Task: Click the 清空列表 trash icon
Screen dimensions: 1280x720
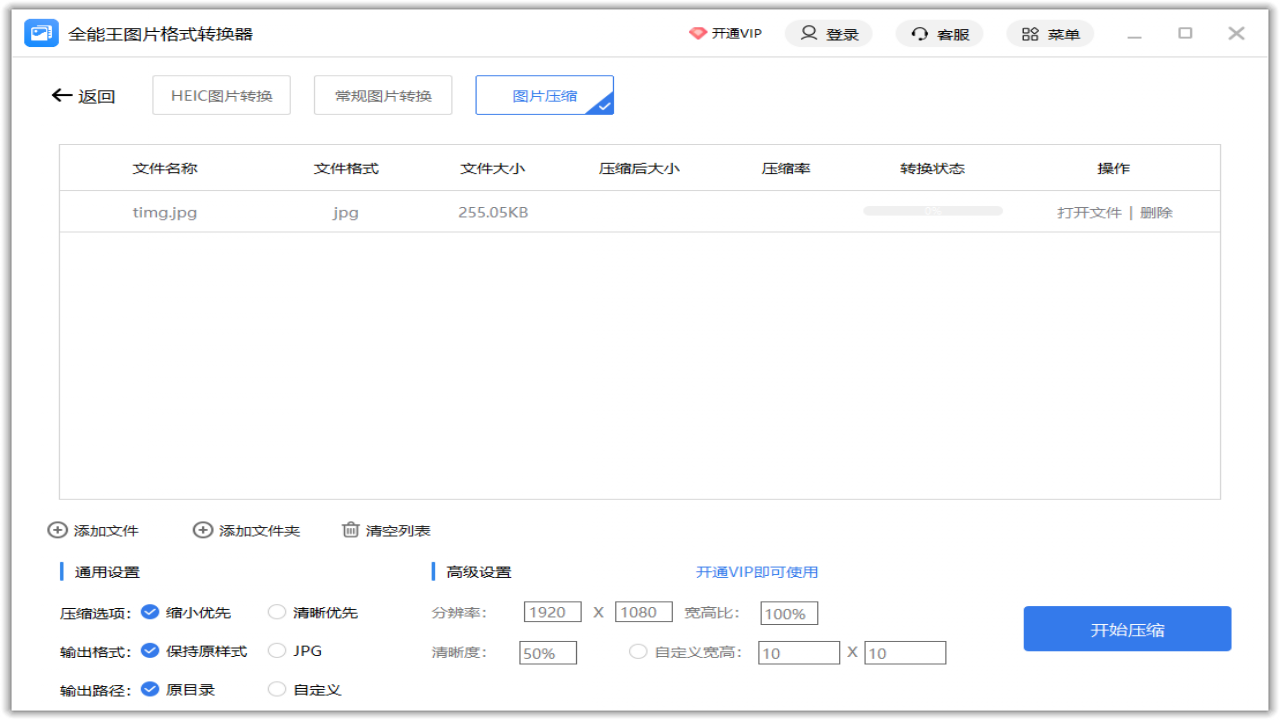Action: pyautogui.click(x=351, y=530)
